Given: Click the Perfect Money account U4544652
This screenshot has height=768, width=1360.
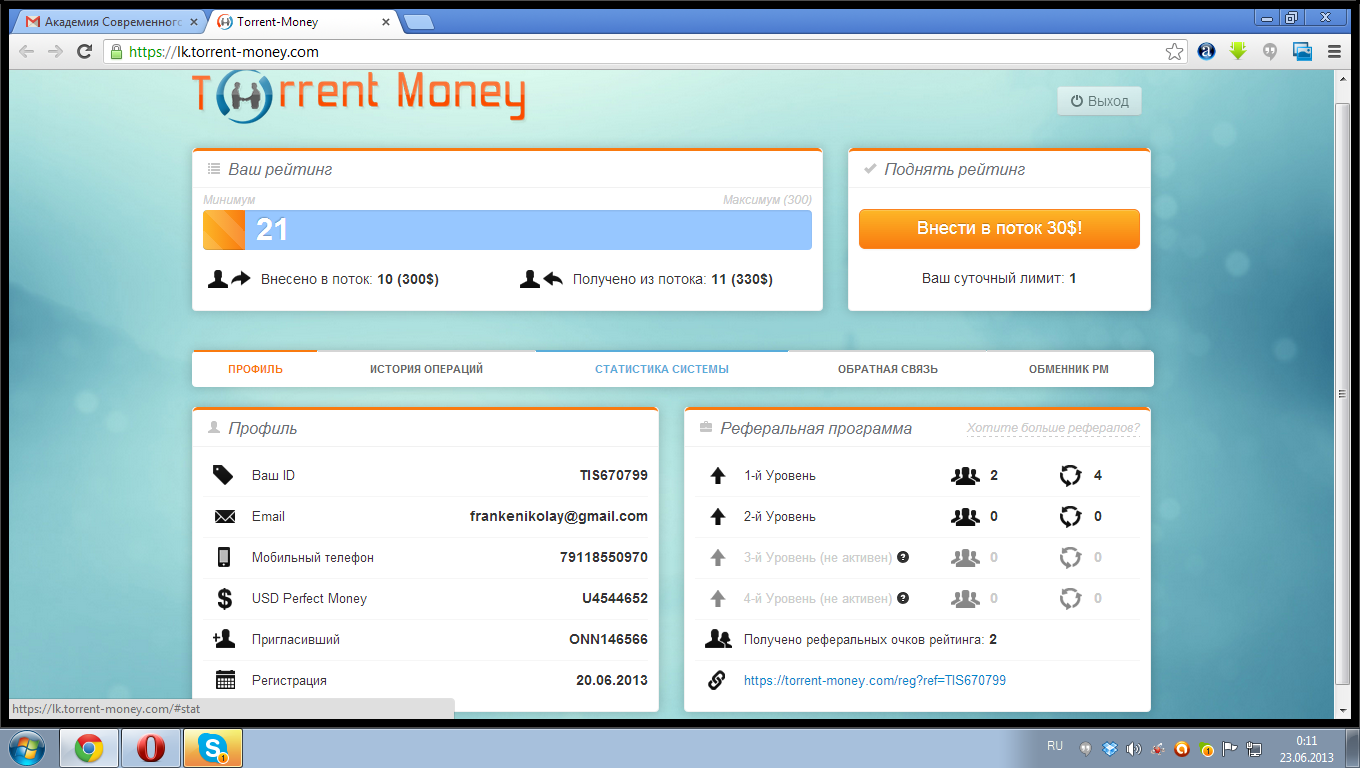Looking at the screenshot, I should coord(615,598).
